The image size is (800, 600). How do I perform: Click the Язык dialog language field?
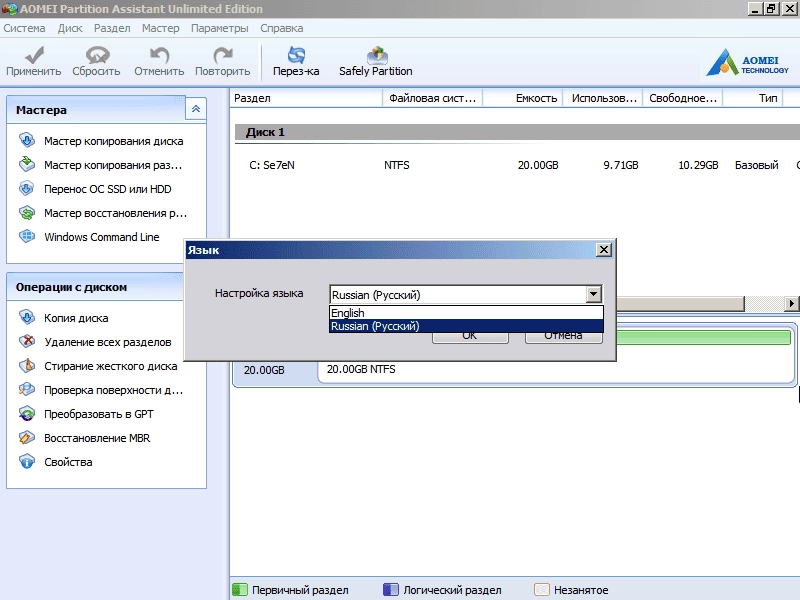click(458, 294)
